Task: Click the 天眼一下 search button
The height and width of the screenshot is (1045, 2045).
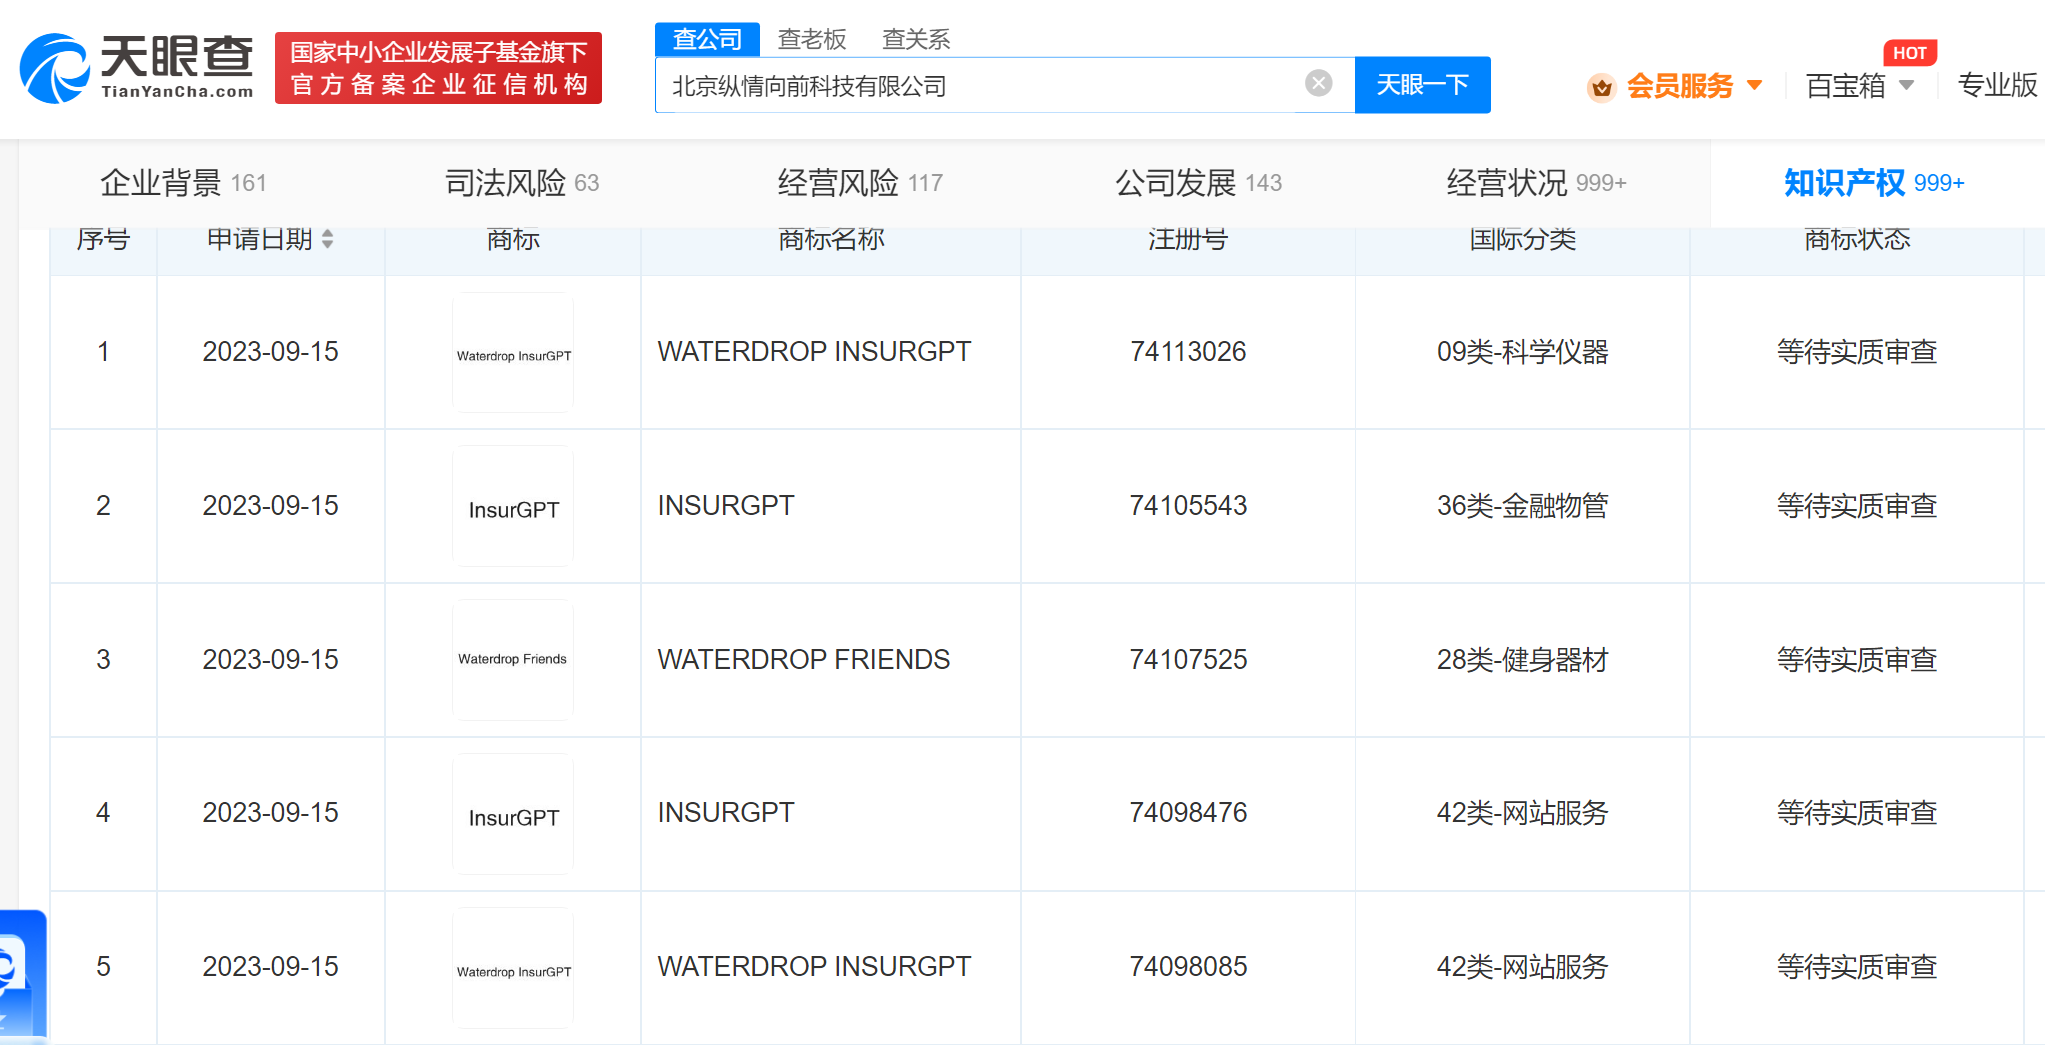Action: tap(1422, 85)
